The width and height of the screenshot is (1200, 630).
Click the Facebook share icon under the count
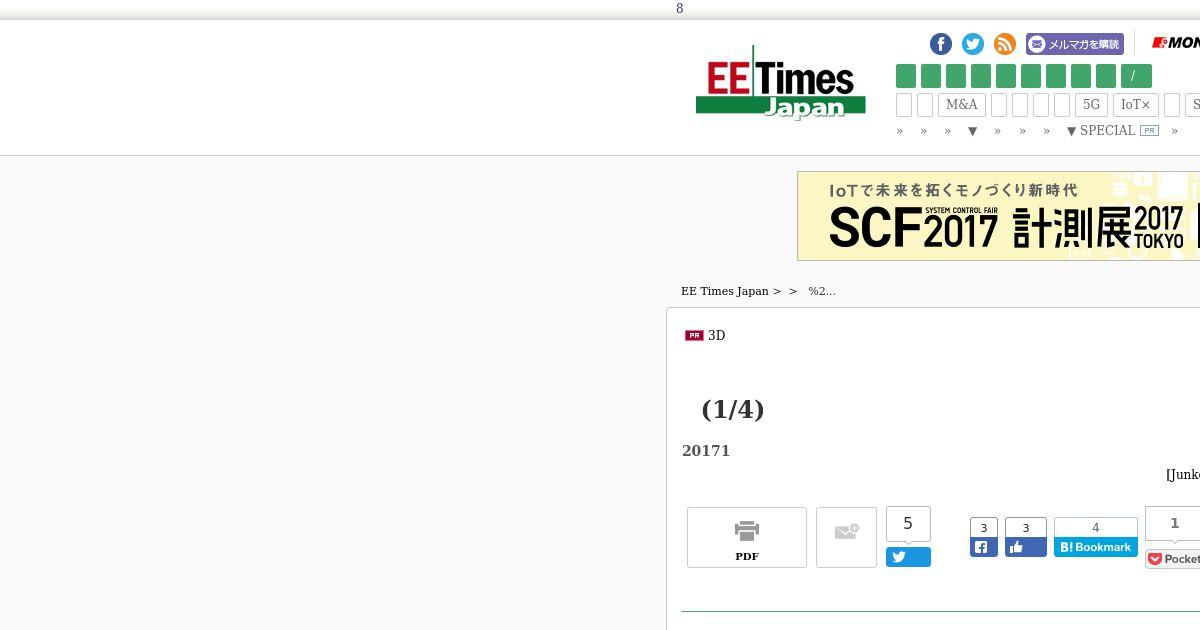tap(984, 547)
